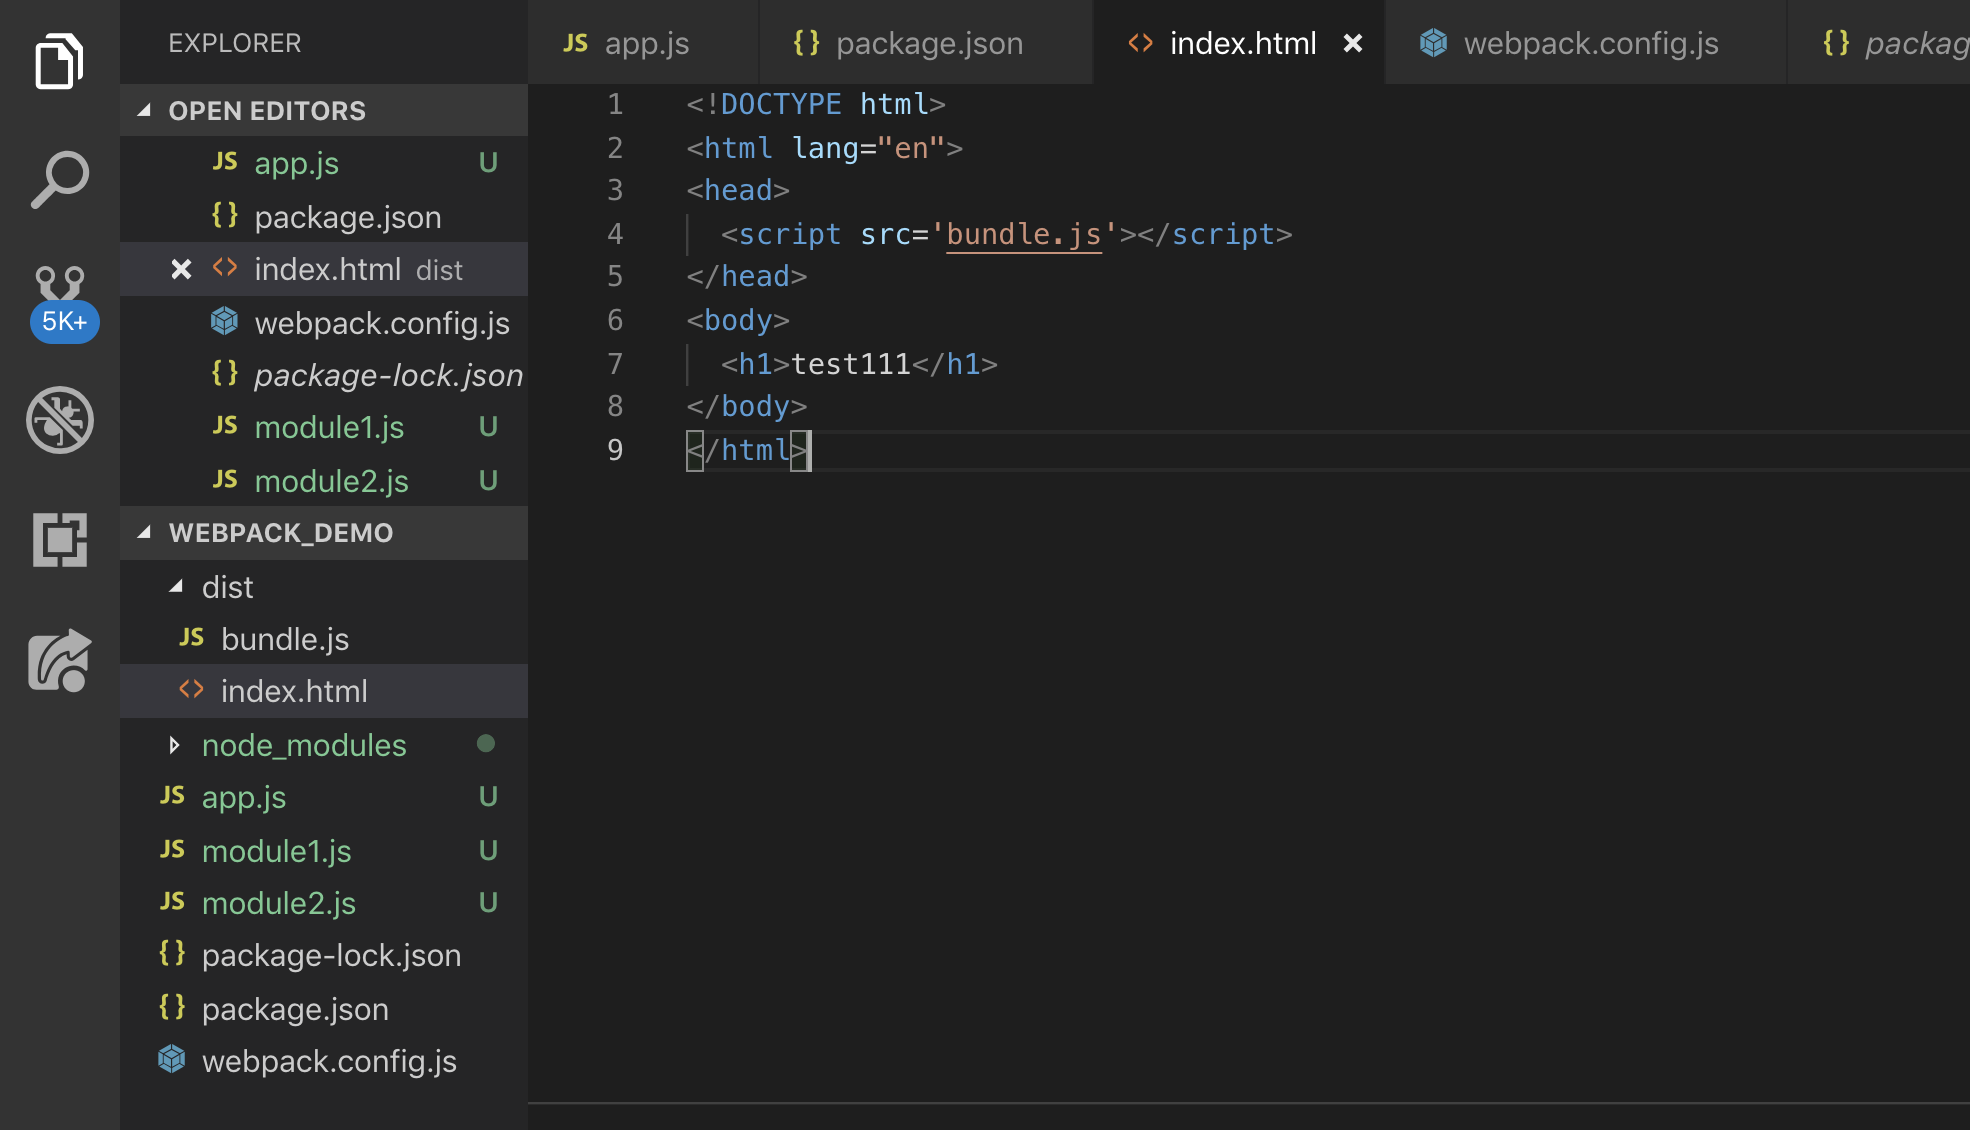This screenshot has height=1130, width=1970.
Task: Switch to the webpack.config.js tab
Action: point(1589,43)
